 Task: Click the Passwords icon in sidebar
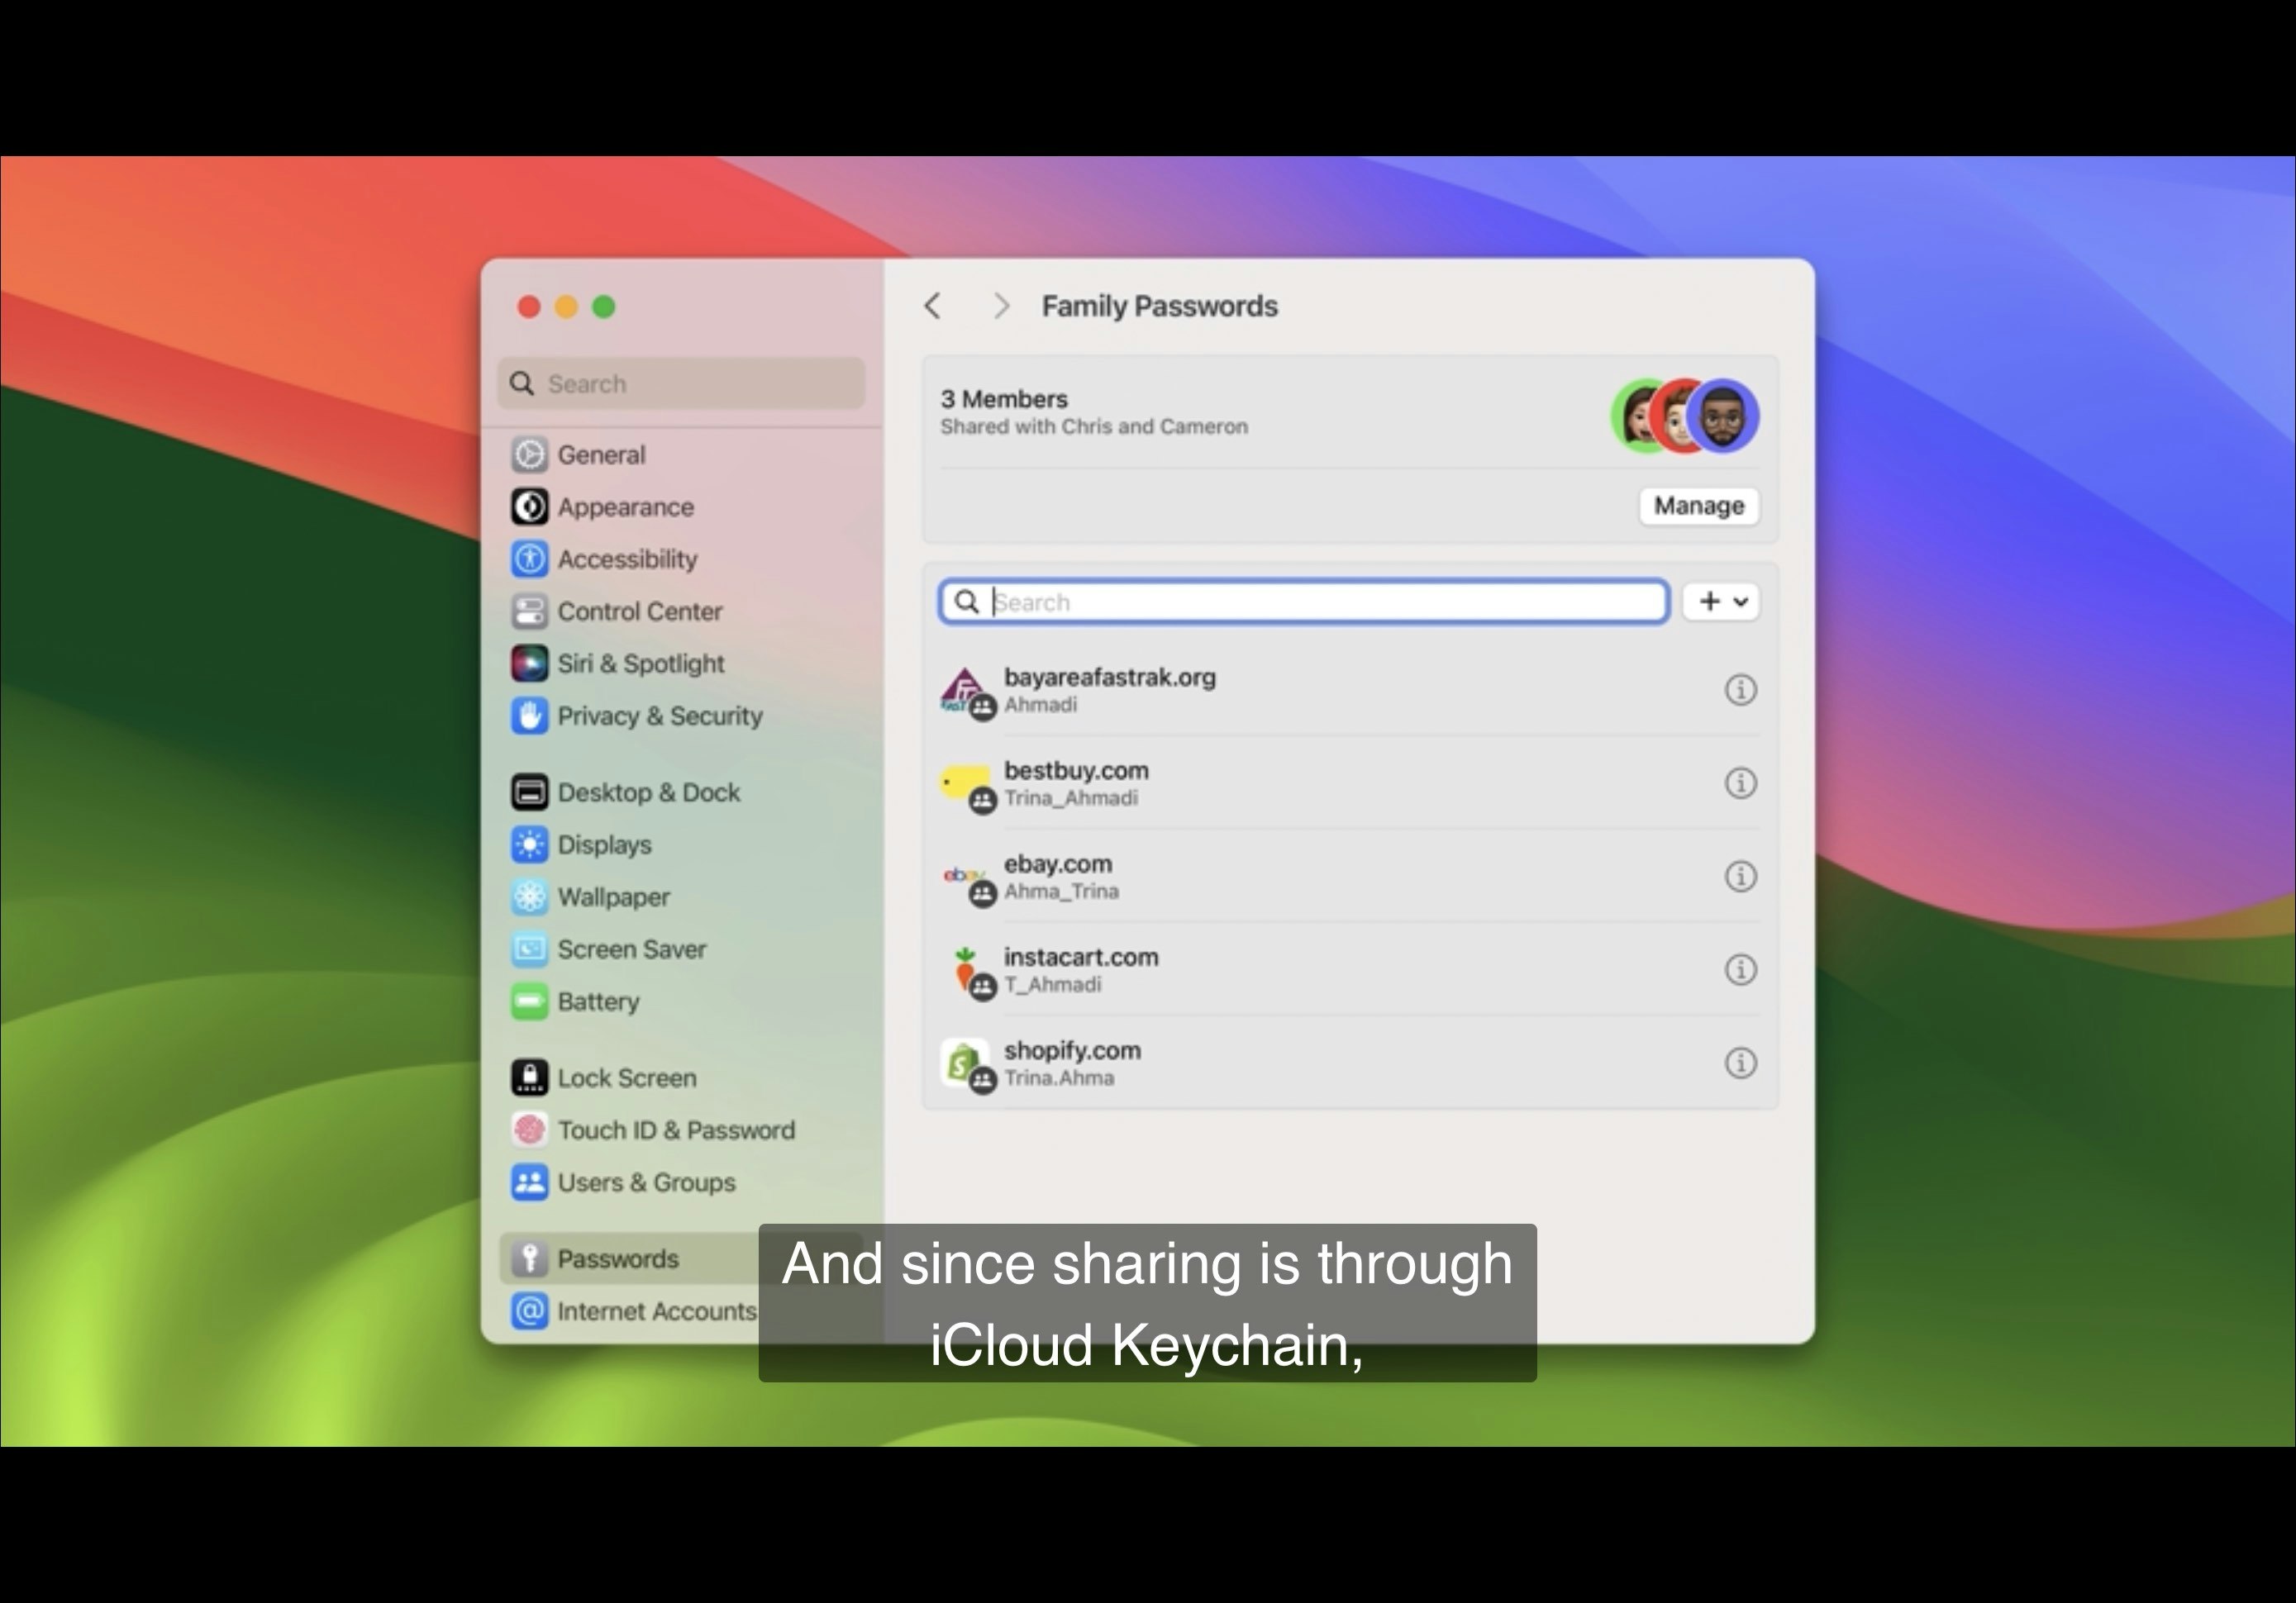click(x=529, y=1256)
